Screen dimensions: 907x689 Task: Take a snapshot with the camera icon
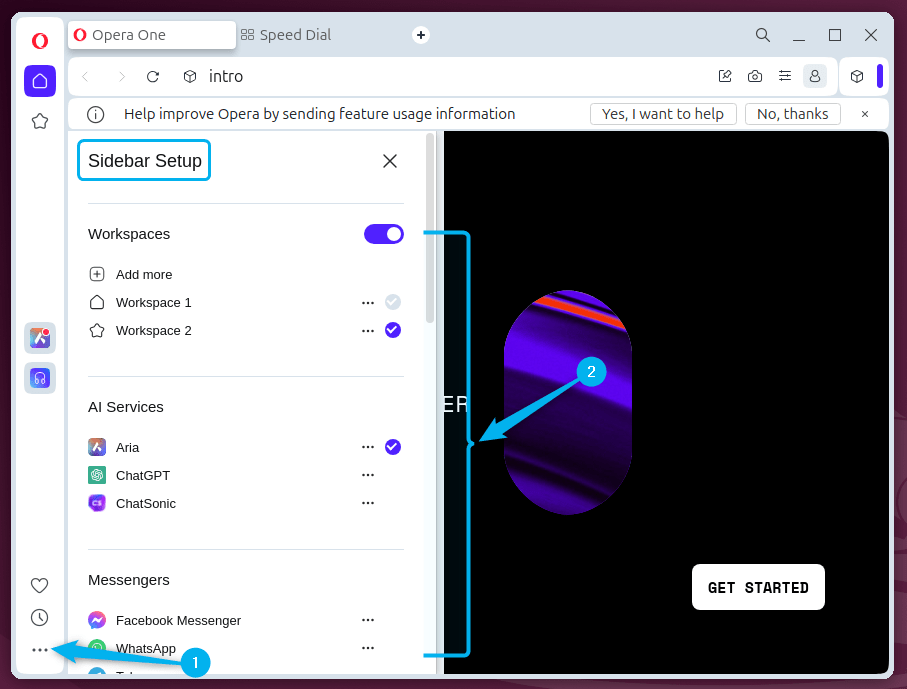(755, 77)
